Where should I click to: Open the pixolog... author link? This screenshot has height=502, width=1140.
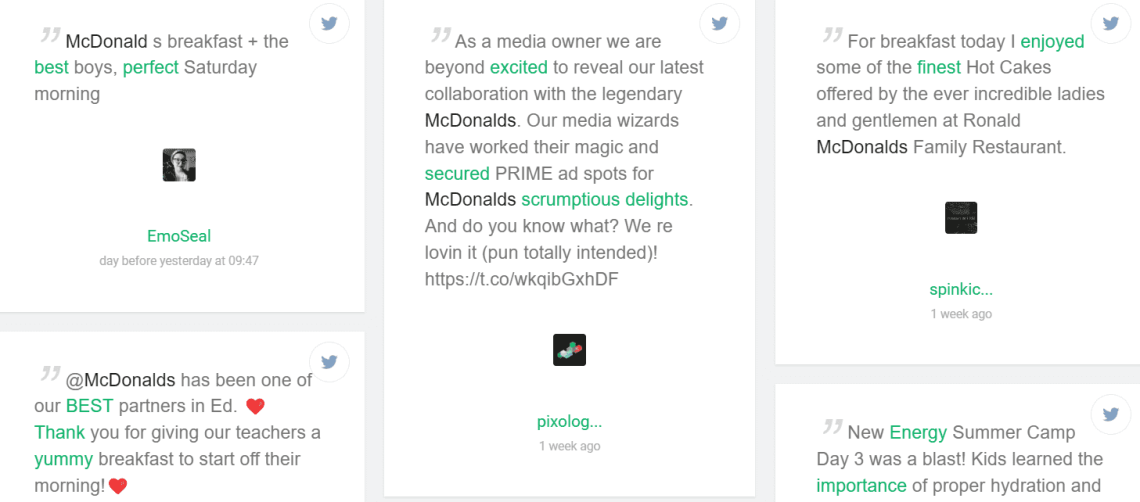click(569, 422)
